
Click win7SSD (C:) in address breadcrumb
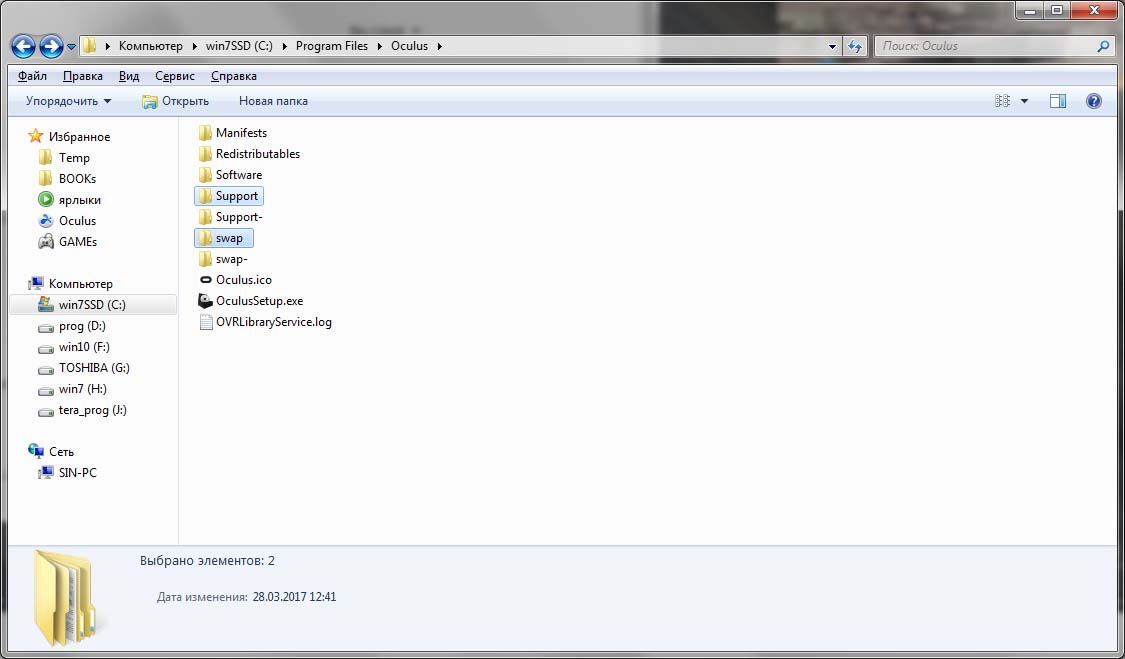239,46
